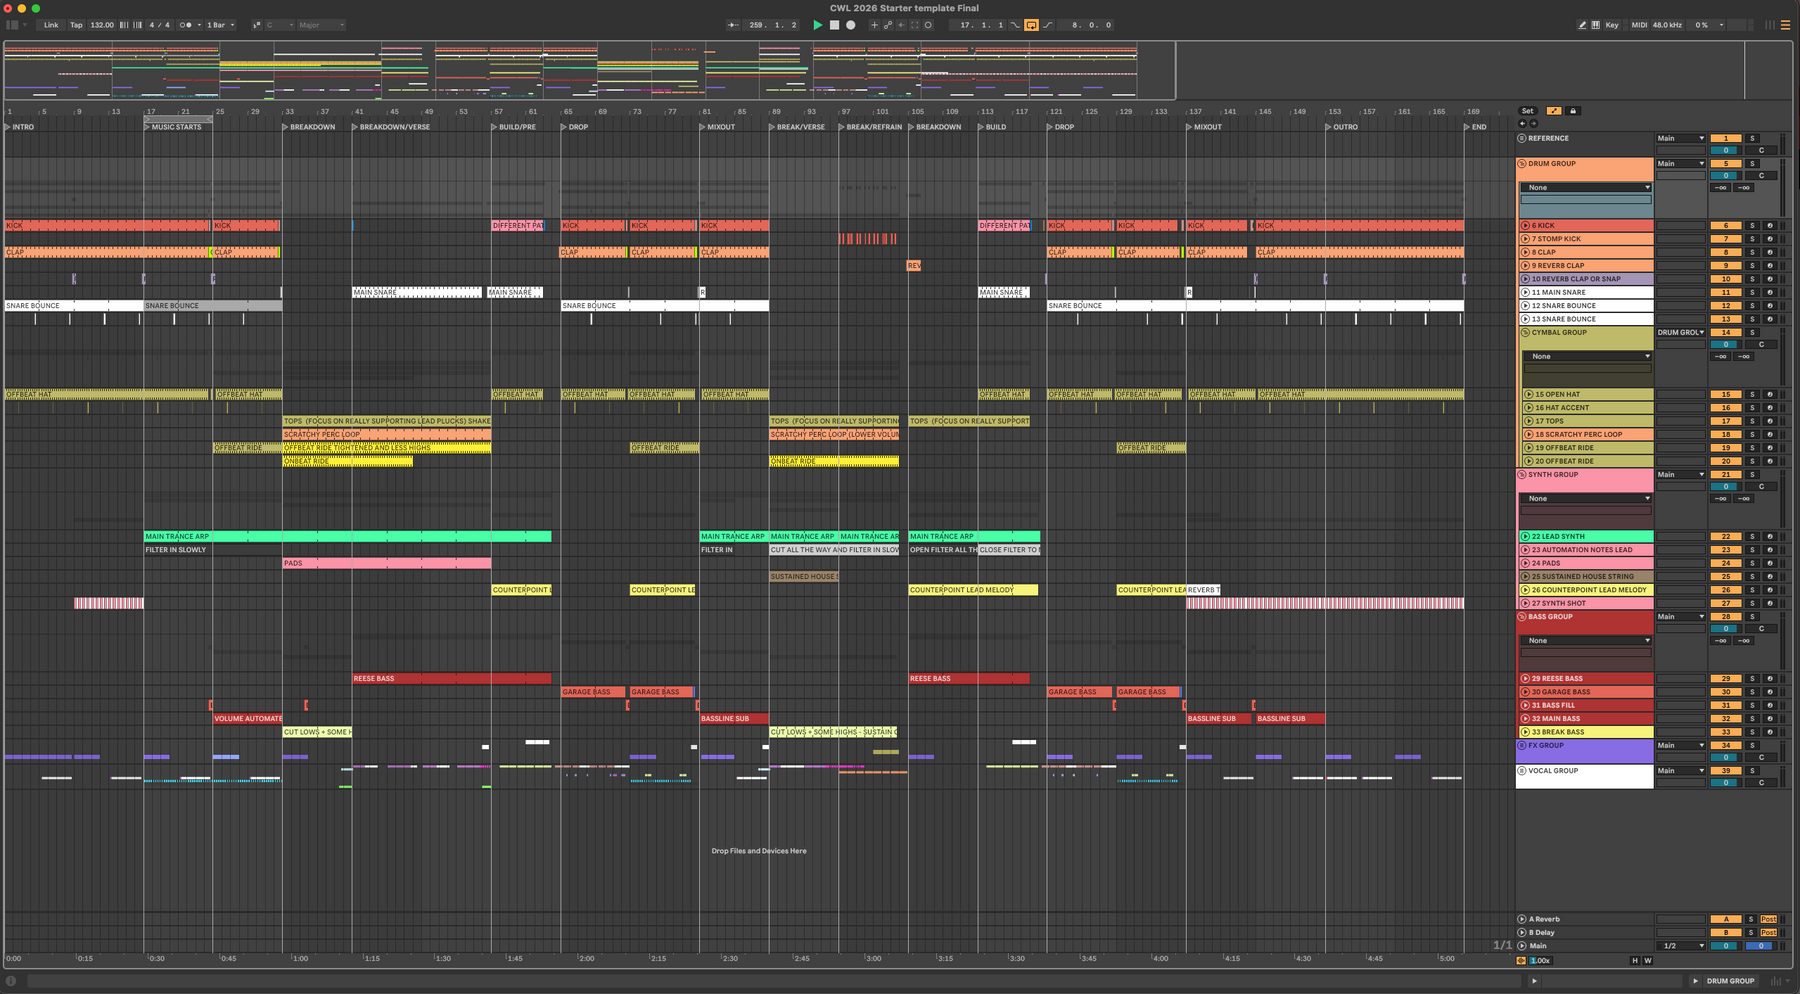Unfold the 7 STOMP KICK track
1800x994 pixels.
(1526, 240)
